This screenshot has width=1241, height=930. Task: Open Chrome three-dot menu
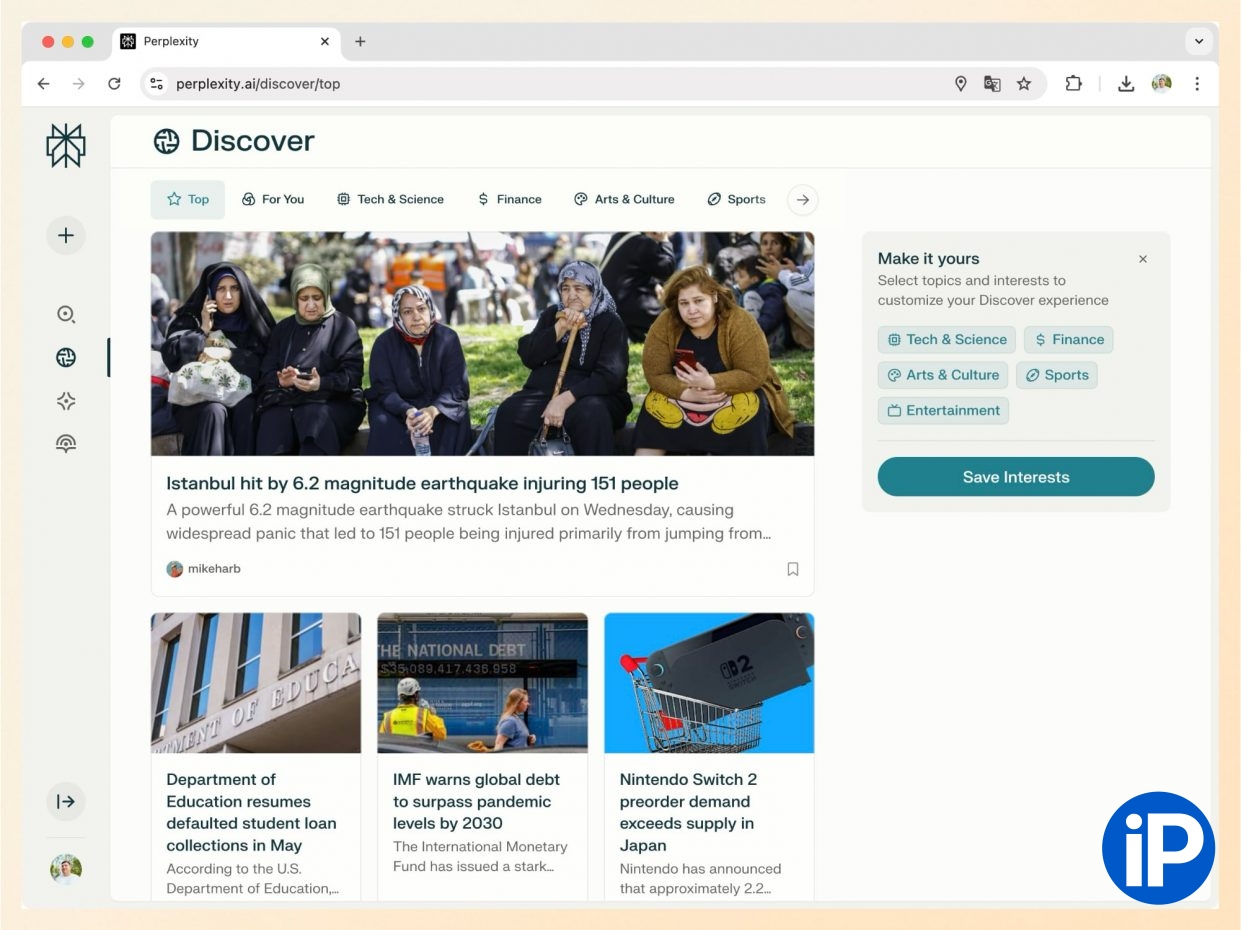[1197, 84]
